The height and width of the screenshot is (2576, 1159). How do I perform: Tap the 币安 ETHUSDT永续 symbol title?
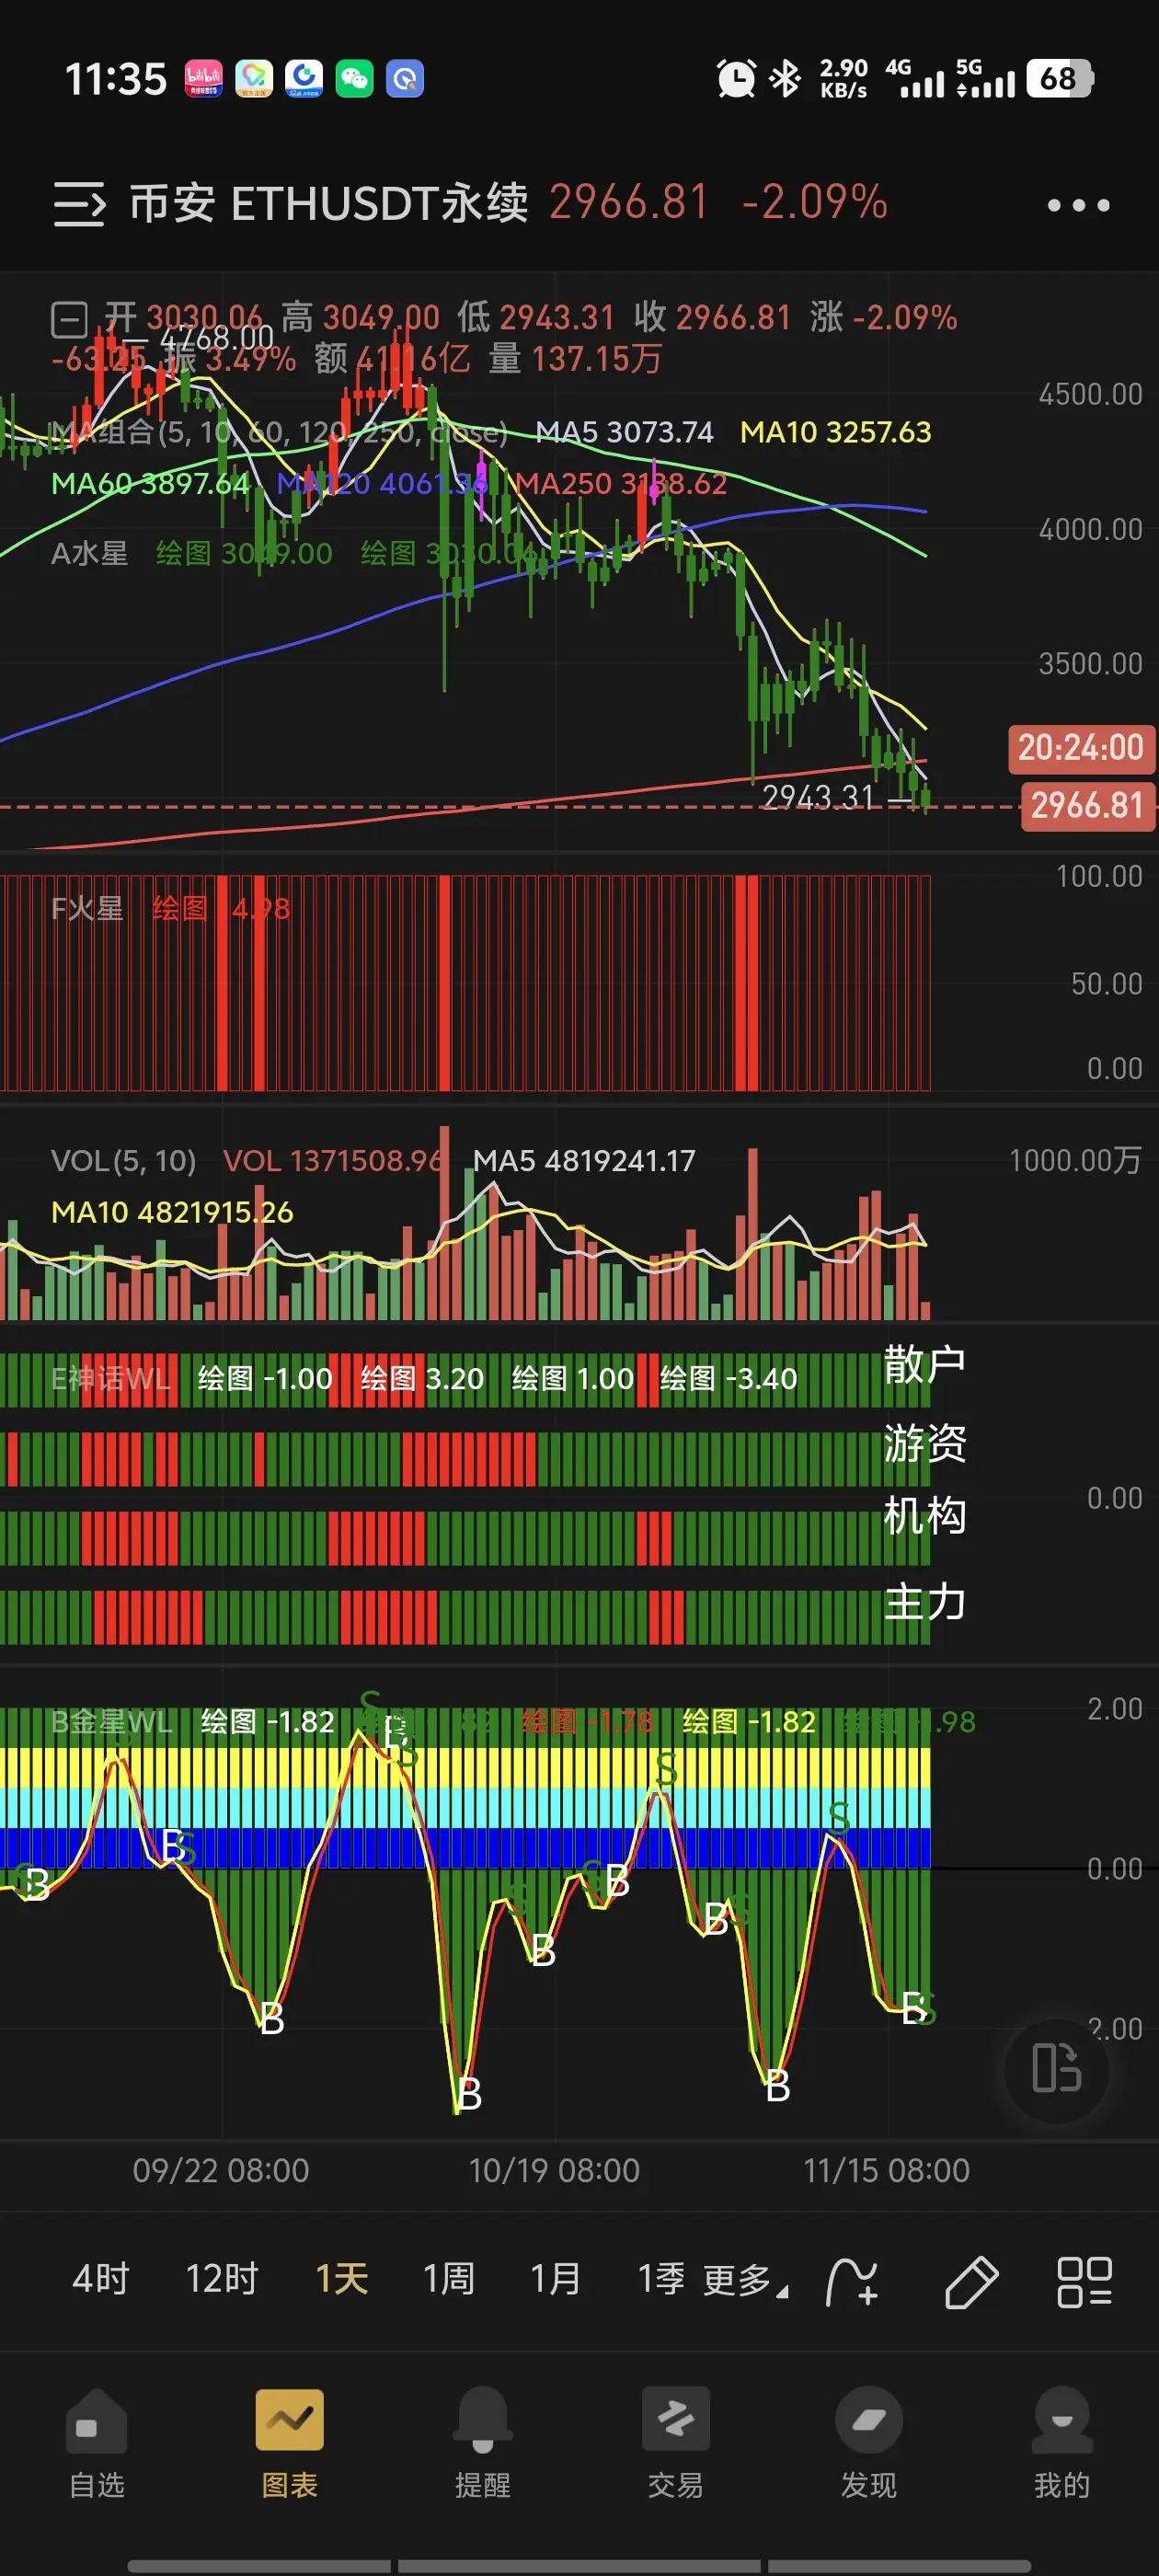[x=328, y=203]
